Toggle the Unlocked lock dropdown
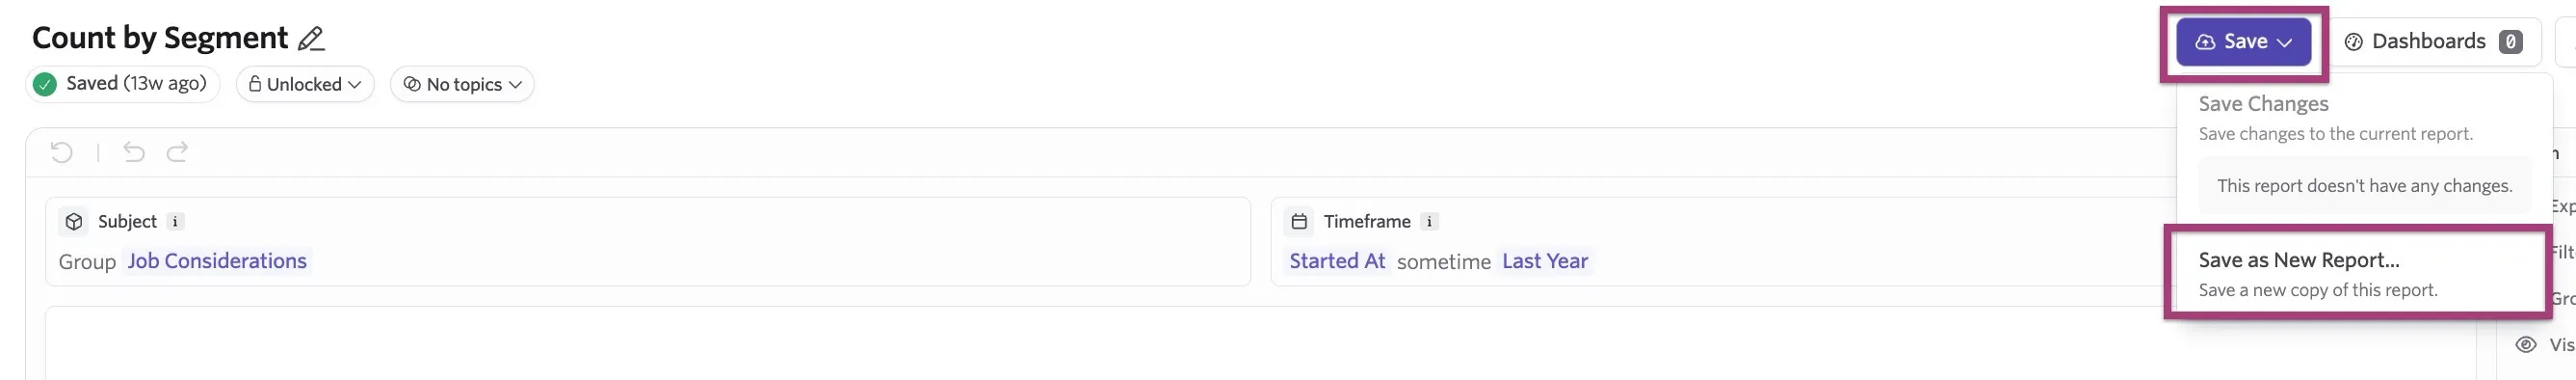Viewport: 2576px width, 380px height. pyautogui.click(x=305, y=84)
